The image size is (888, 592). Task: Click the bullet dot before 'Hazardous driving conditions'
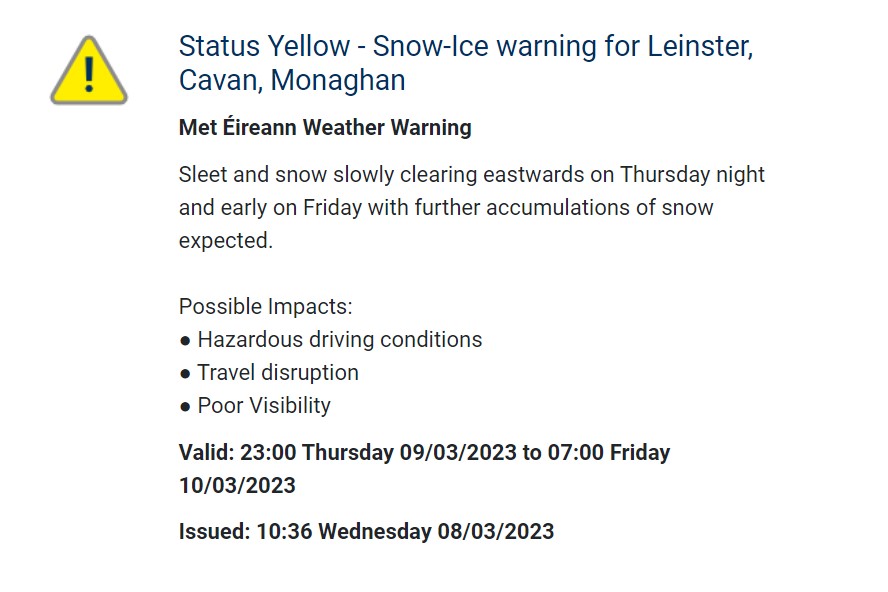click(185, 341)
